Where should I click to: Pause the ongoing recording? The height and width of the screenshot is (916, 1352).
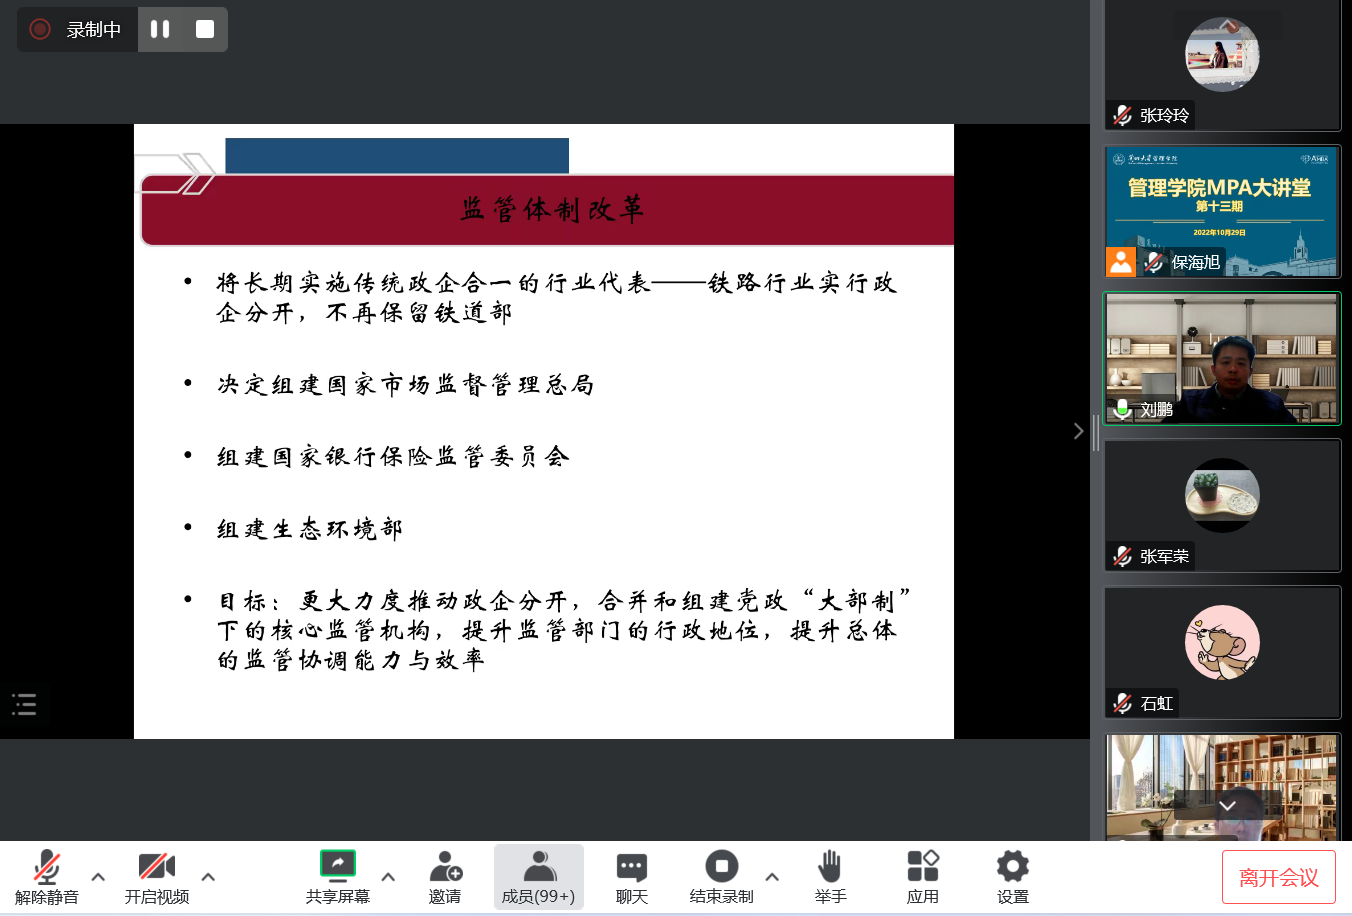click(160, 29)
